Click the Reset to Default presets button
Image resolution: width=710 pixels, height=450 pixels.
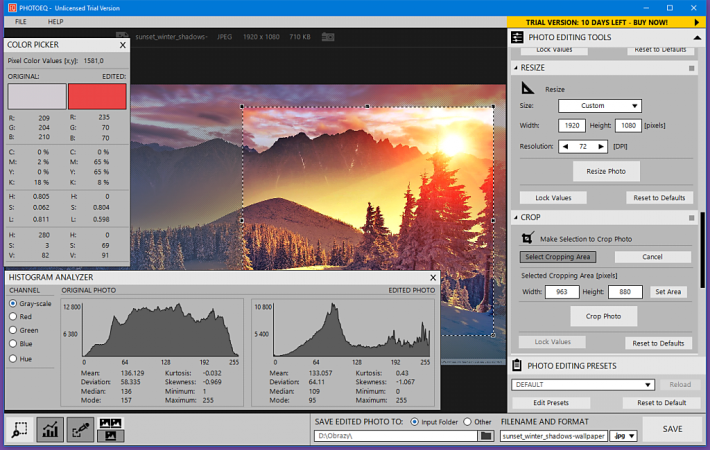(x=661, y=402)
